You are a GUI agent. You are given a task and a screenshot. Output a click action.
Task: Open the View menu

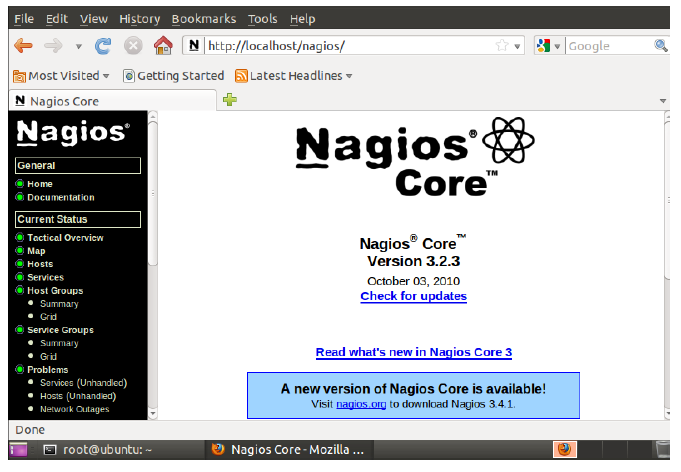click(94, 19)
